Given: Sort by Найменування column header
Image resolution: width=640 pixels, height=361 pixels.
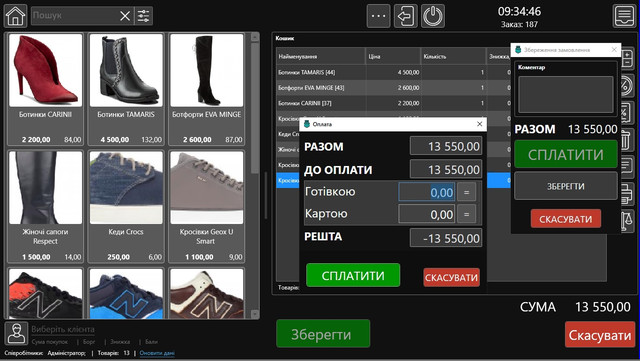Looking at the screenshot, I should click(320, 56).
